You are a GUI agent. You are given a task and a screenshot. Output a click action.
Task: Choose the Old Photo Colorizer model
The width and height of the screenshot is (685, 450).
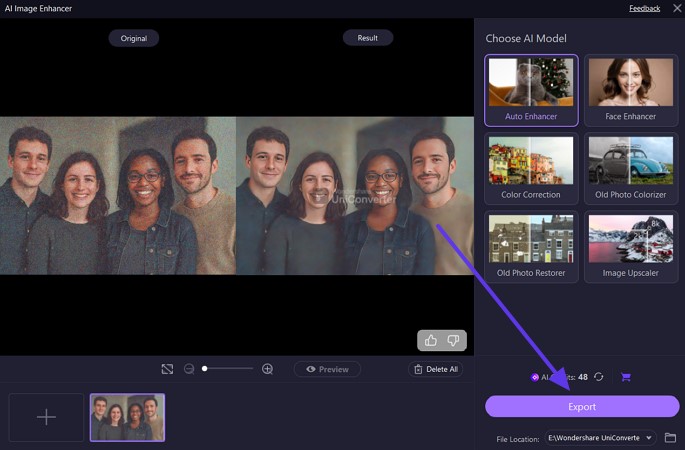point(631,169)
